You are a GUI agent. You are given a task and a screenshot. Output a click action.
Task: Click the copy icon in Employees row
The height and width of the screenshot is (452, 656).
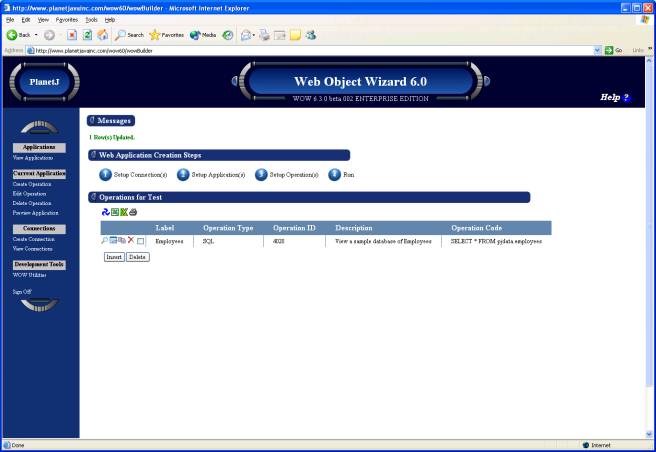122,241
